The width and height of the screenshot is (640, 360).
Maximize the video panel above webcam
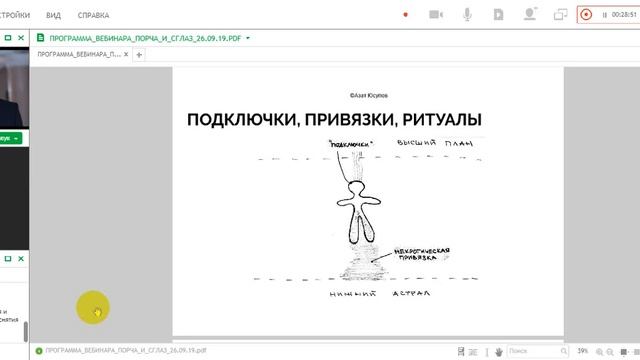point(8,38)
